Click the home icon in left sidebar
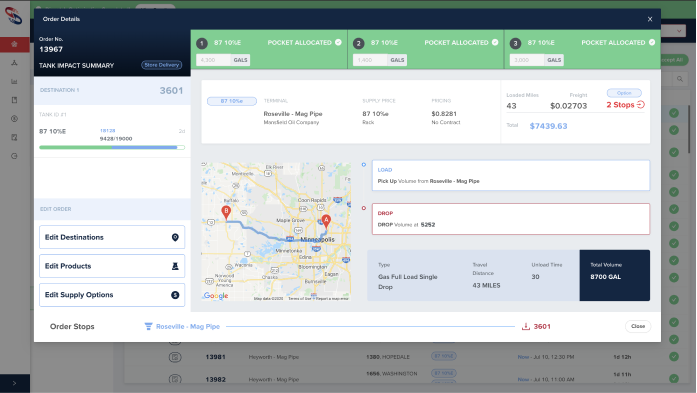697x393 pixels. tap(14, 44)
